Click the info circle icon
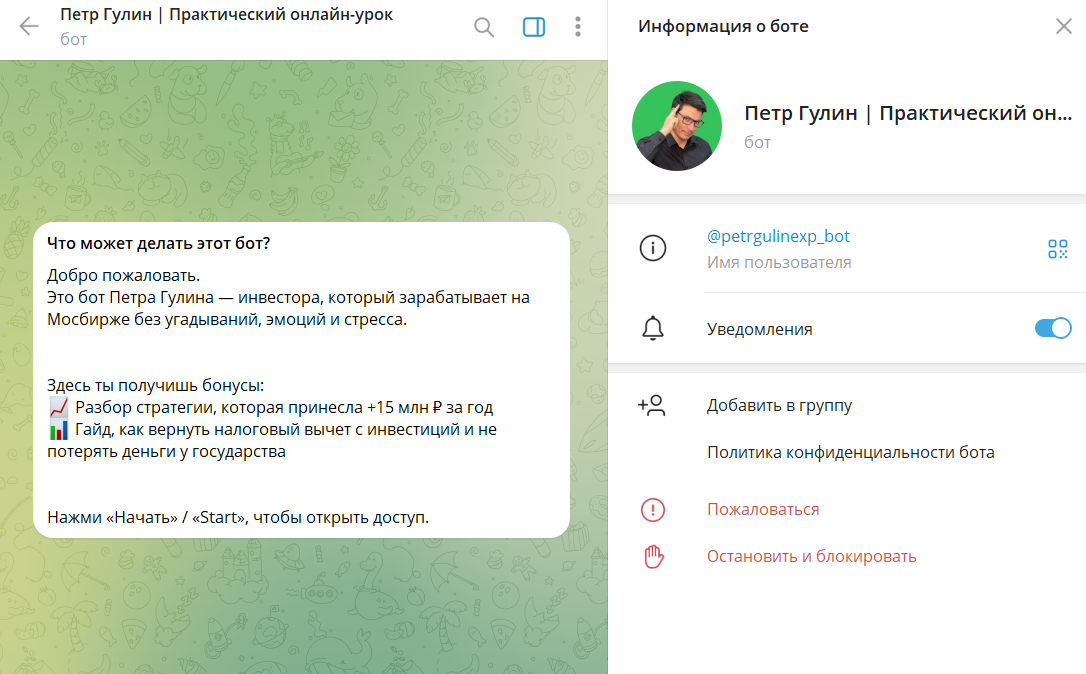 tap(653, 249)
